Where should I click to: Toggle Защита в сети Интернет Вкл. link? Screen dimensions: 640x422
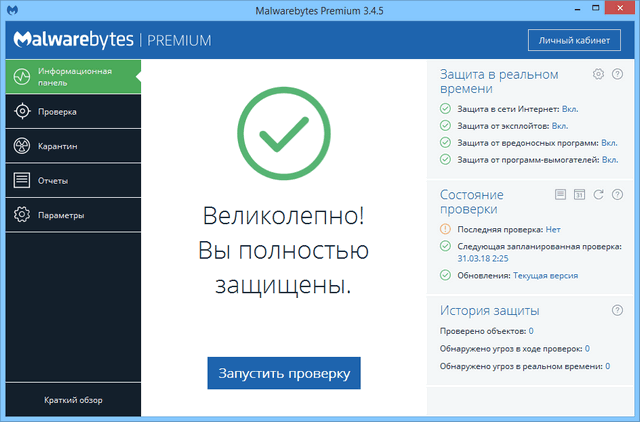click(570, 109)
